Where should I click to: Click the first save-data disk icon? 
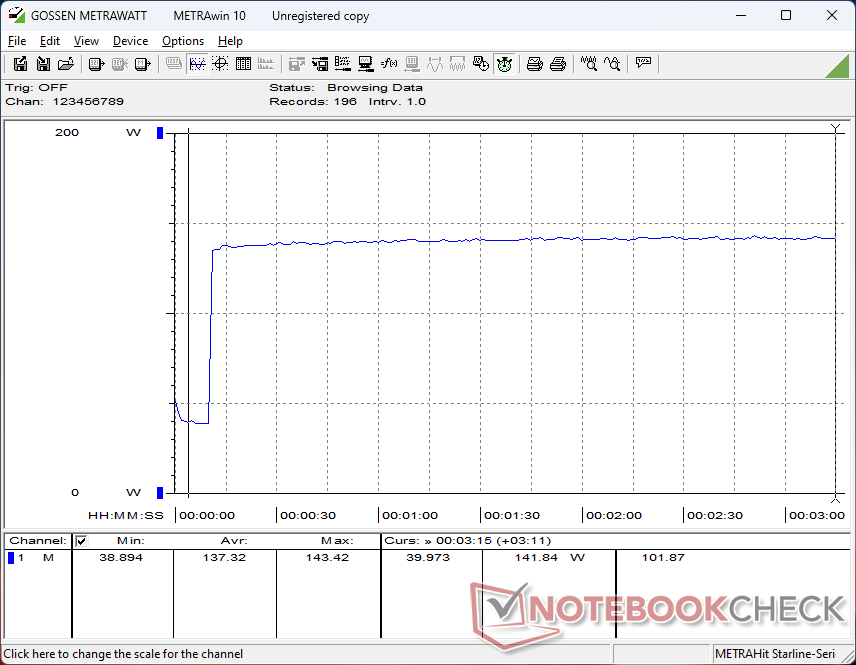click(21, 64)
